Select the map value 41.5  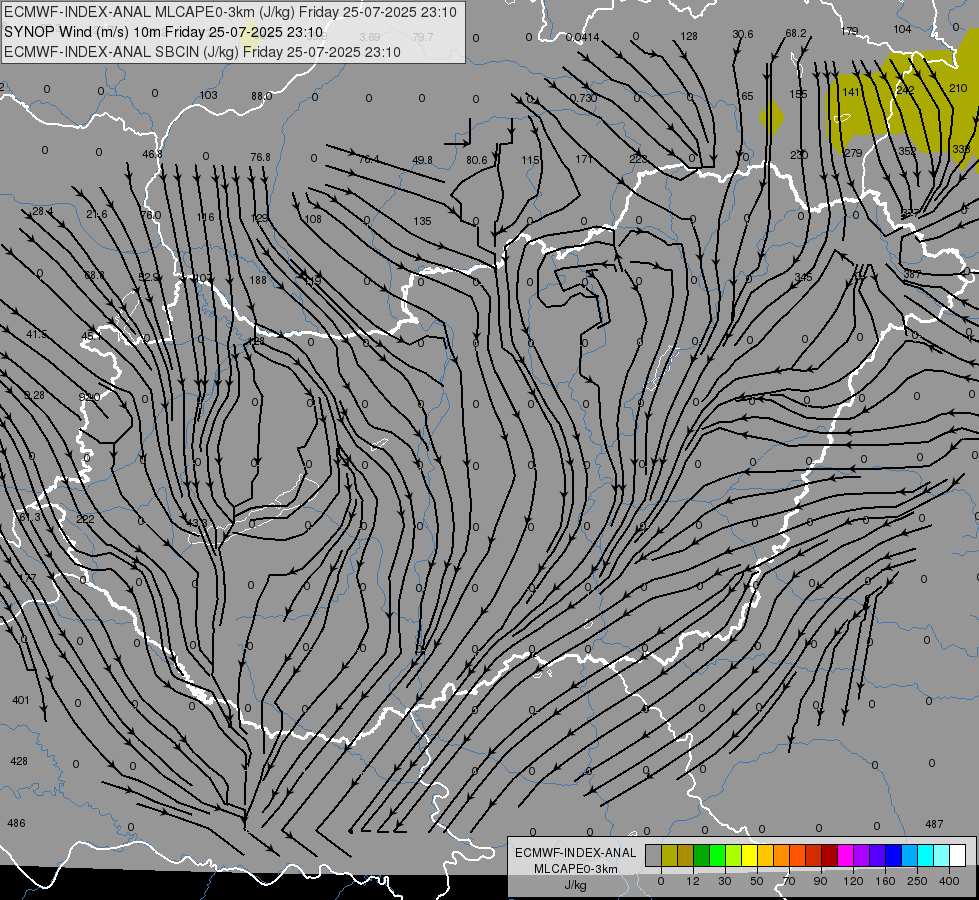(x=36, y=335)
